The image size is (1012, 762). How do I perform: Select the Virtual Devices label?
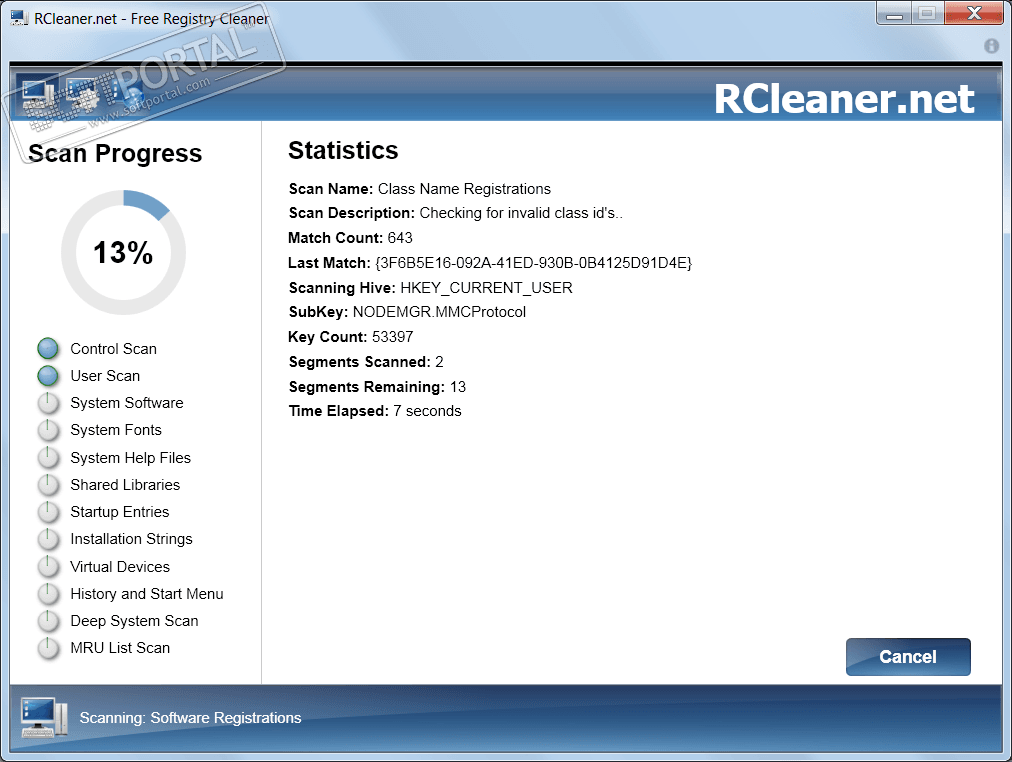120,567
